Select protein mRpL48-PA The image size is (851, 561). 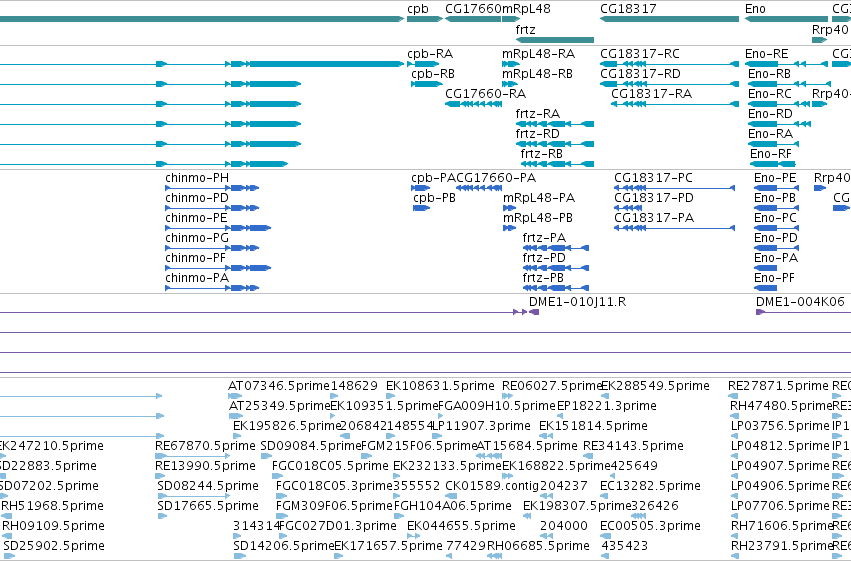point(509,208)
